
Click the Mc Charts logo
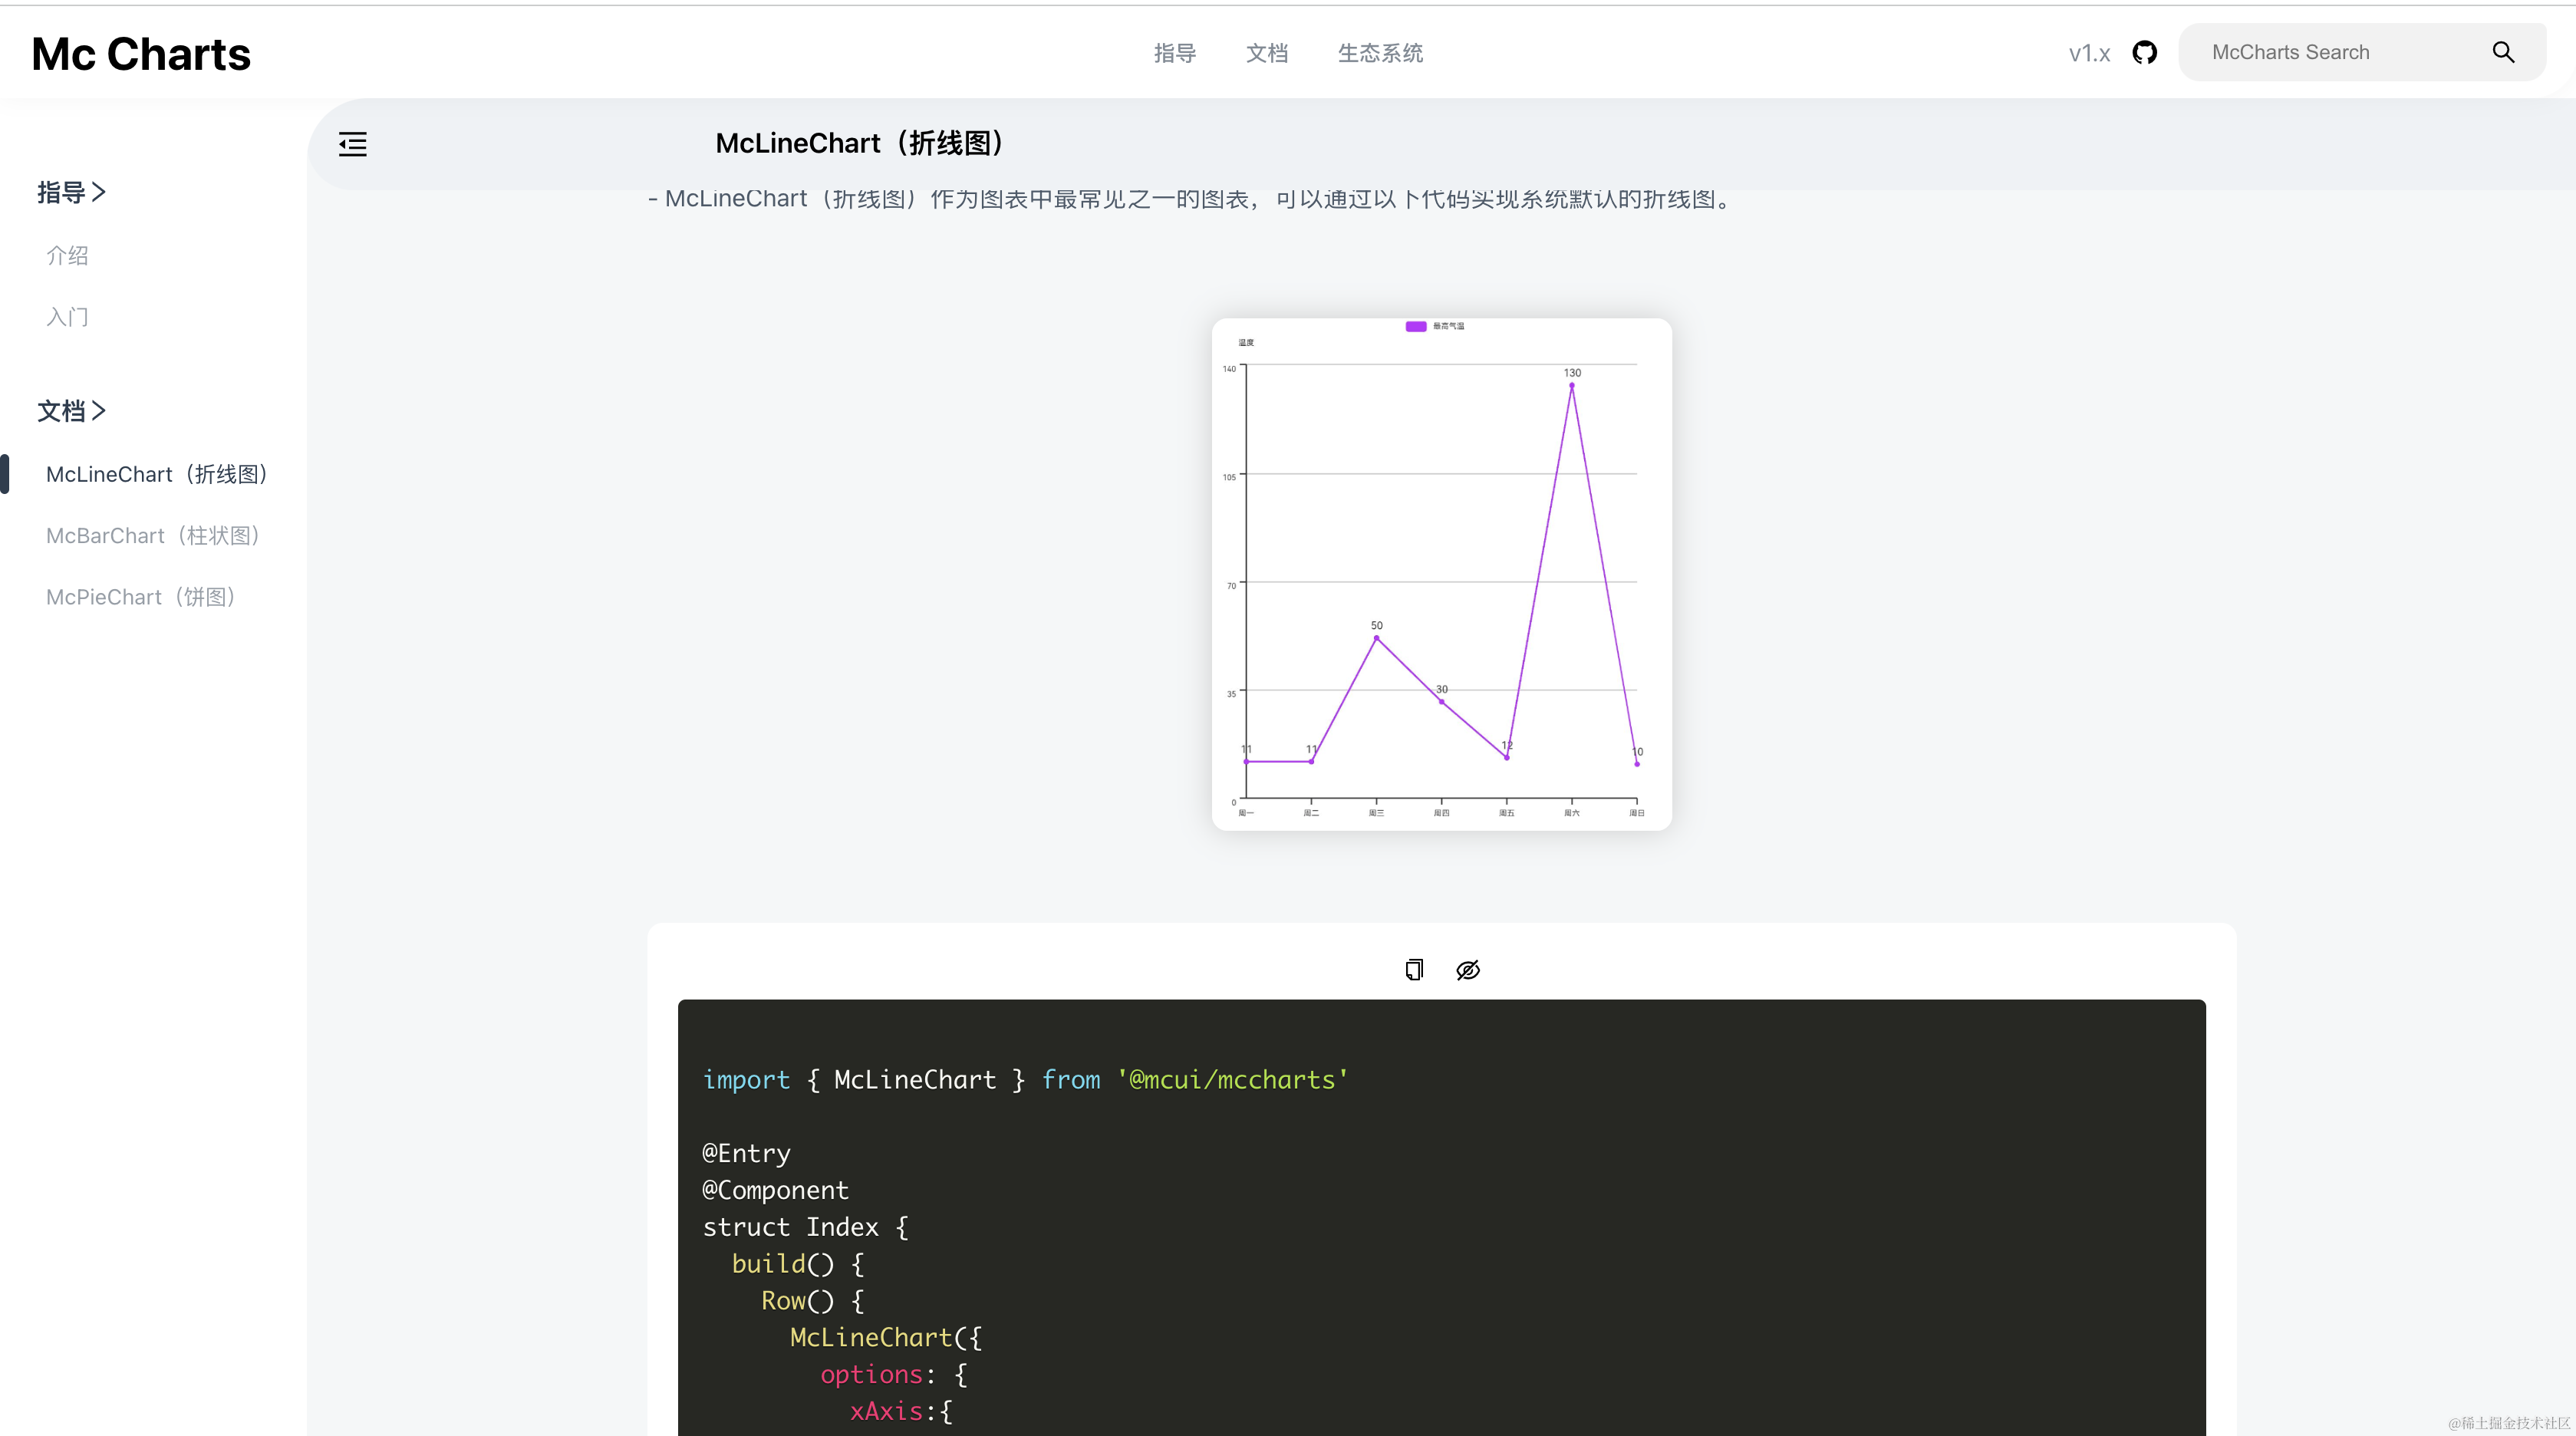point(141,54)
